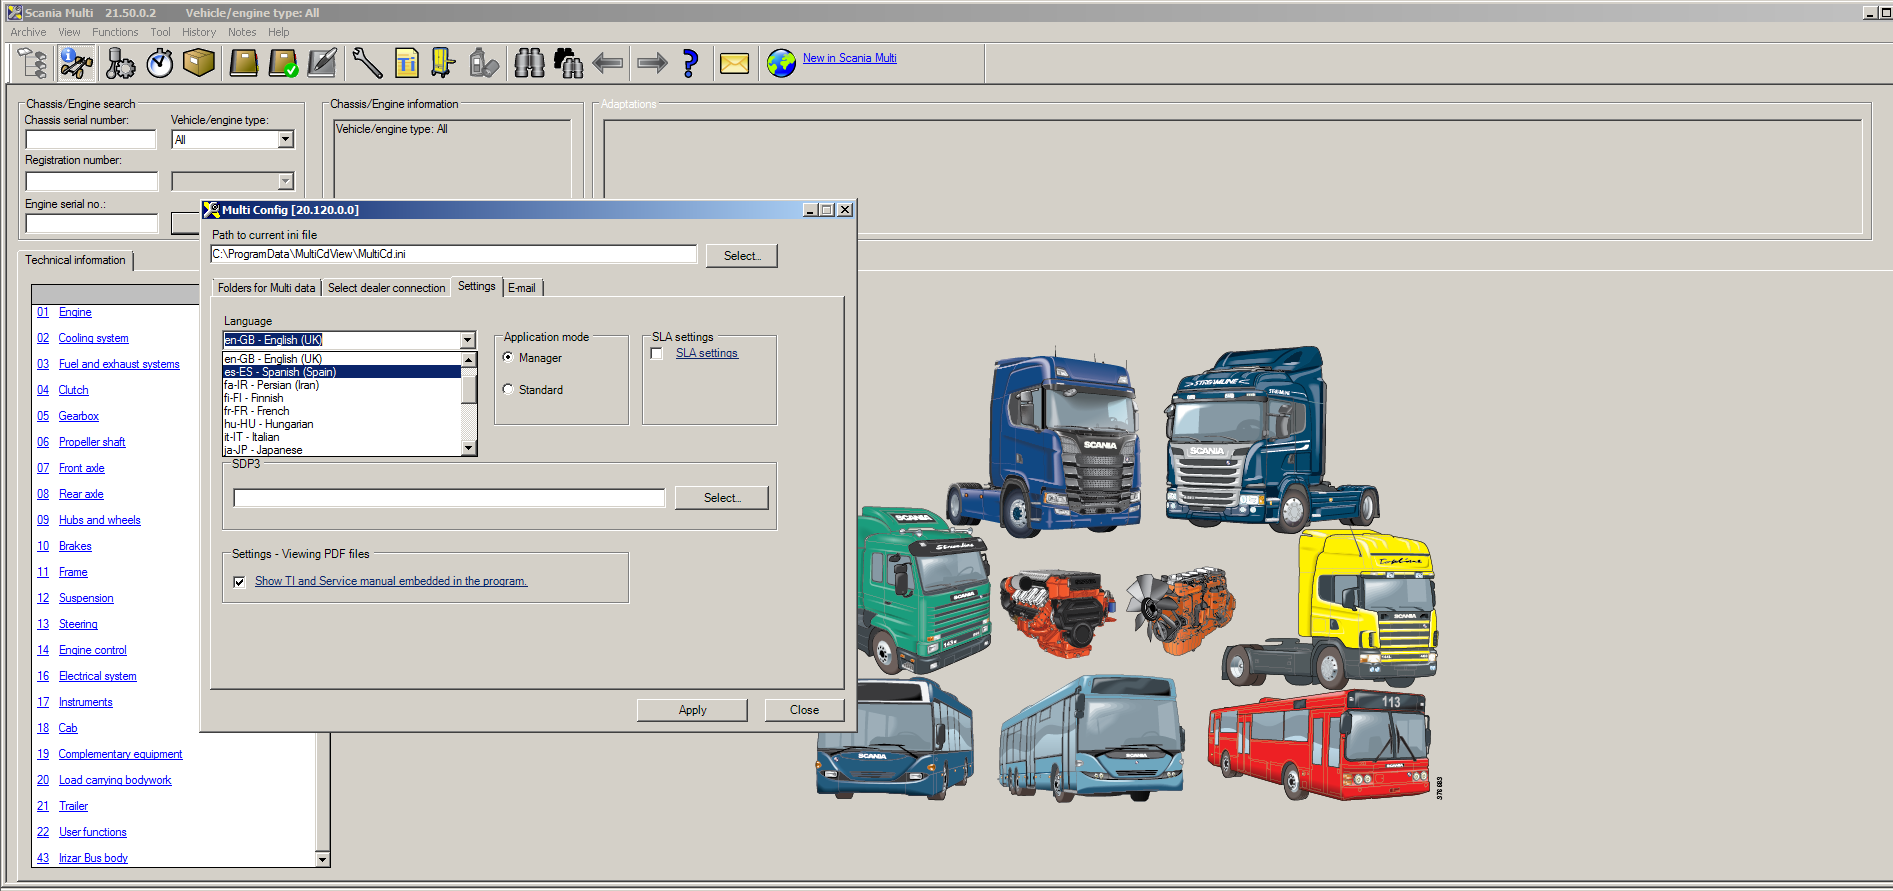Open the TI technical information icon

406,63
